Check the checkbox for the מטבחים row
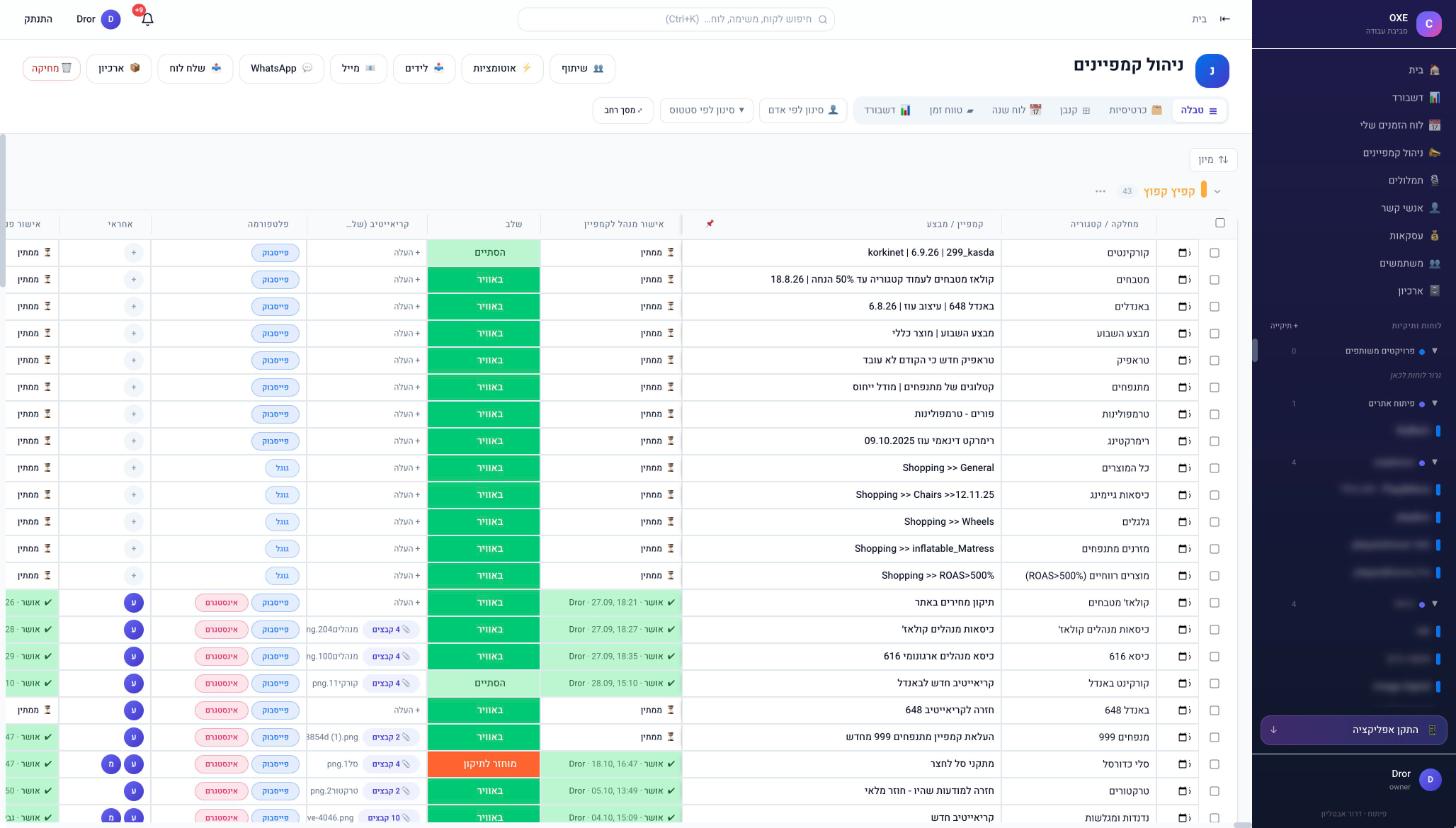 [x=1214, y=280]
